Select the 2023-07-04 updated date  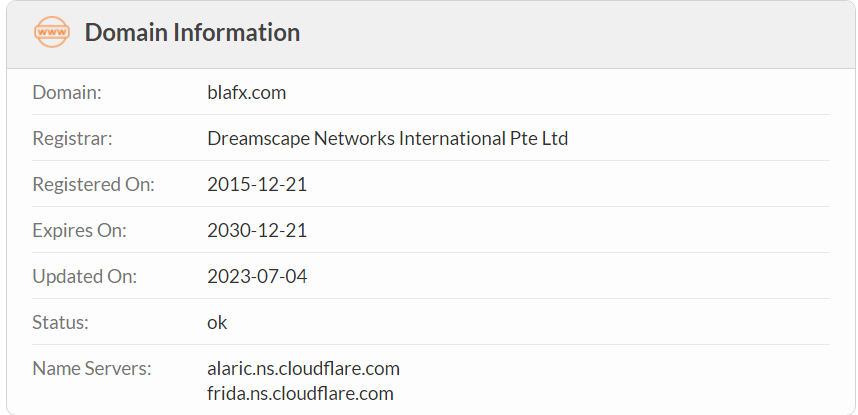pyautogui.click(x=257, y=276)
